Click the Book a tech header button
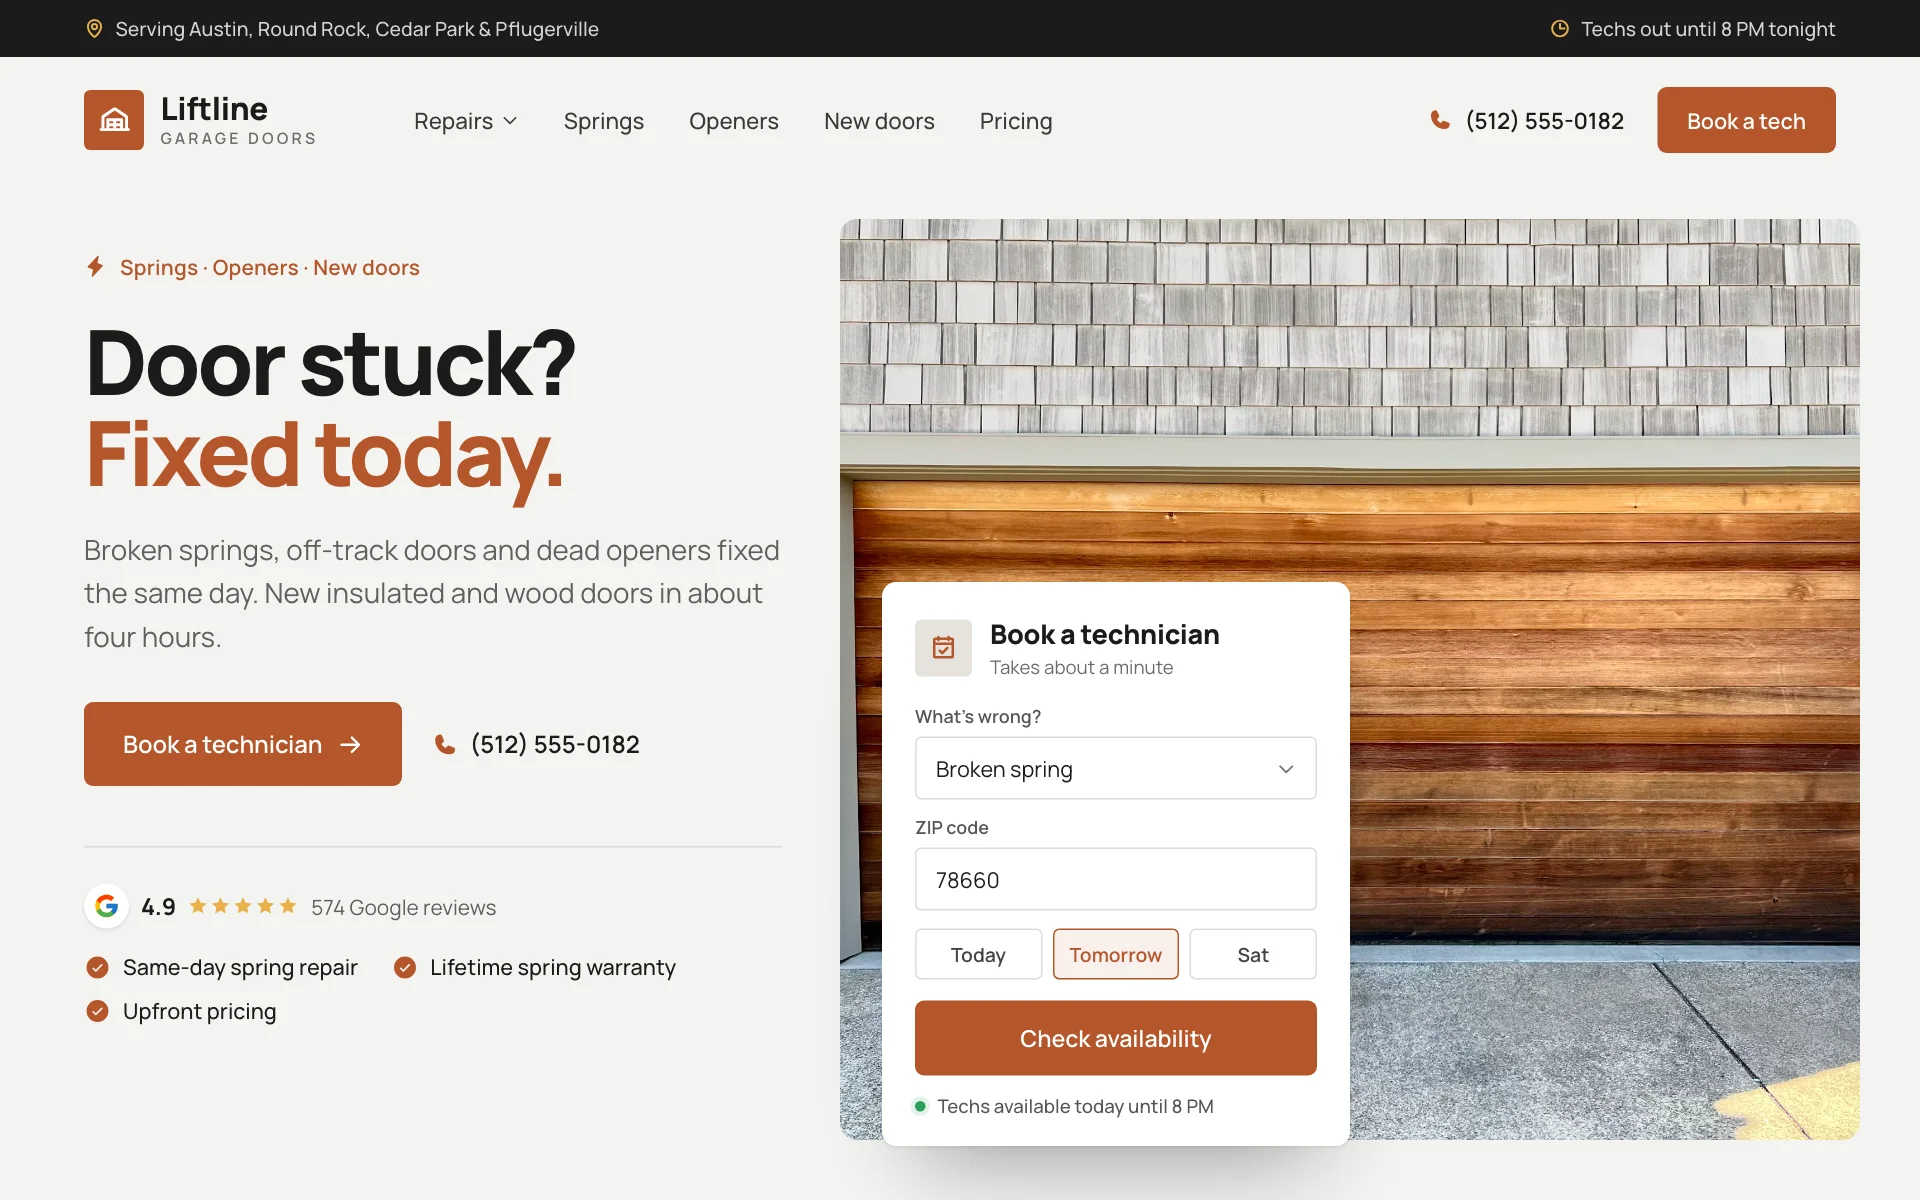 tap(1746, 120)
